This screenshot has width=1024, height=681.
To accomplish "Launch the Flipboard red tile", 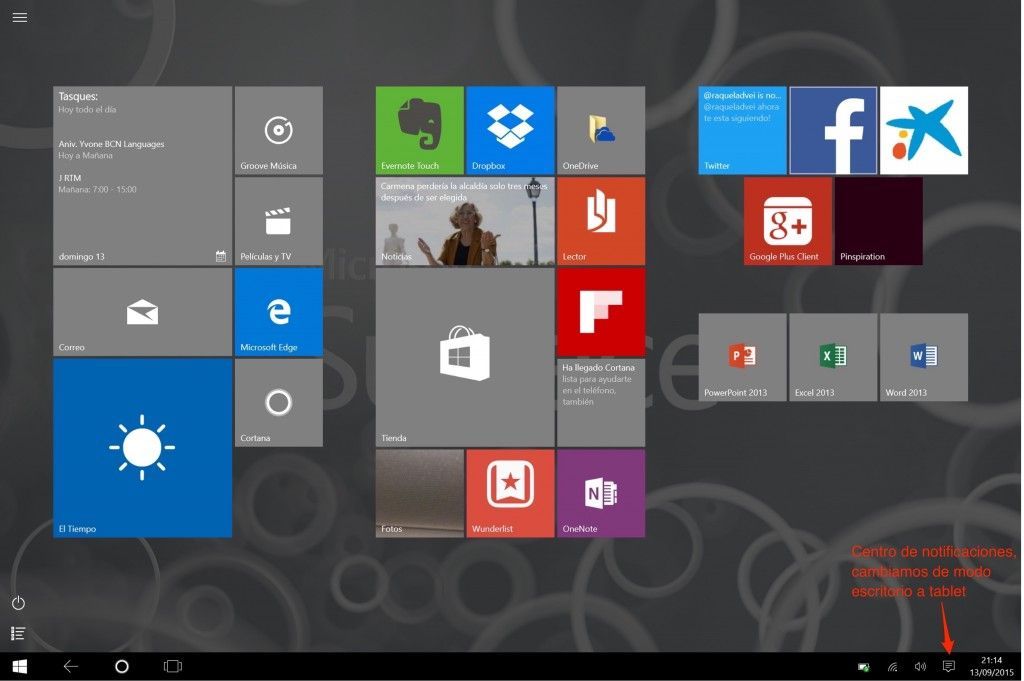I will point(601,312).
